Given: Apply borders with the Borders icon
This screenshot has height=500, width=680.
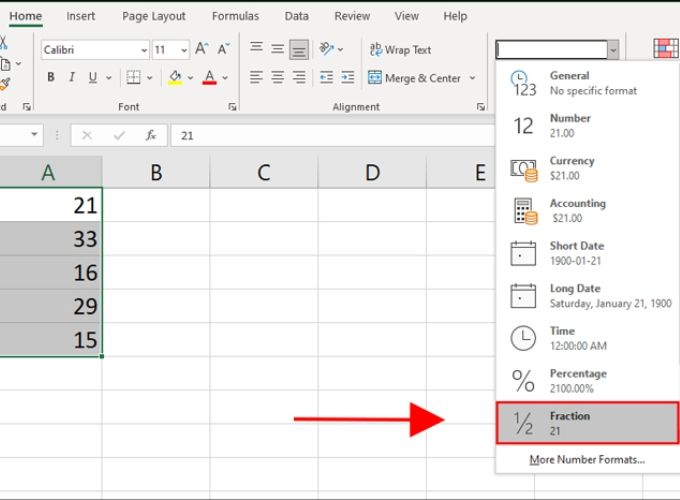Looking at the screenshot, I should click(134, 78).
